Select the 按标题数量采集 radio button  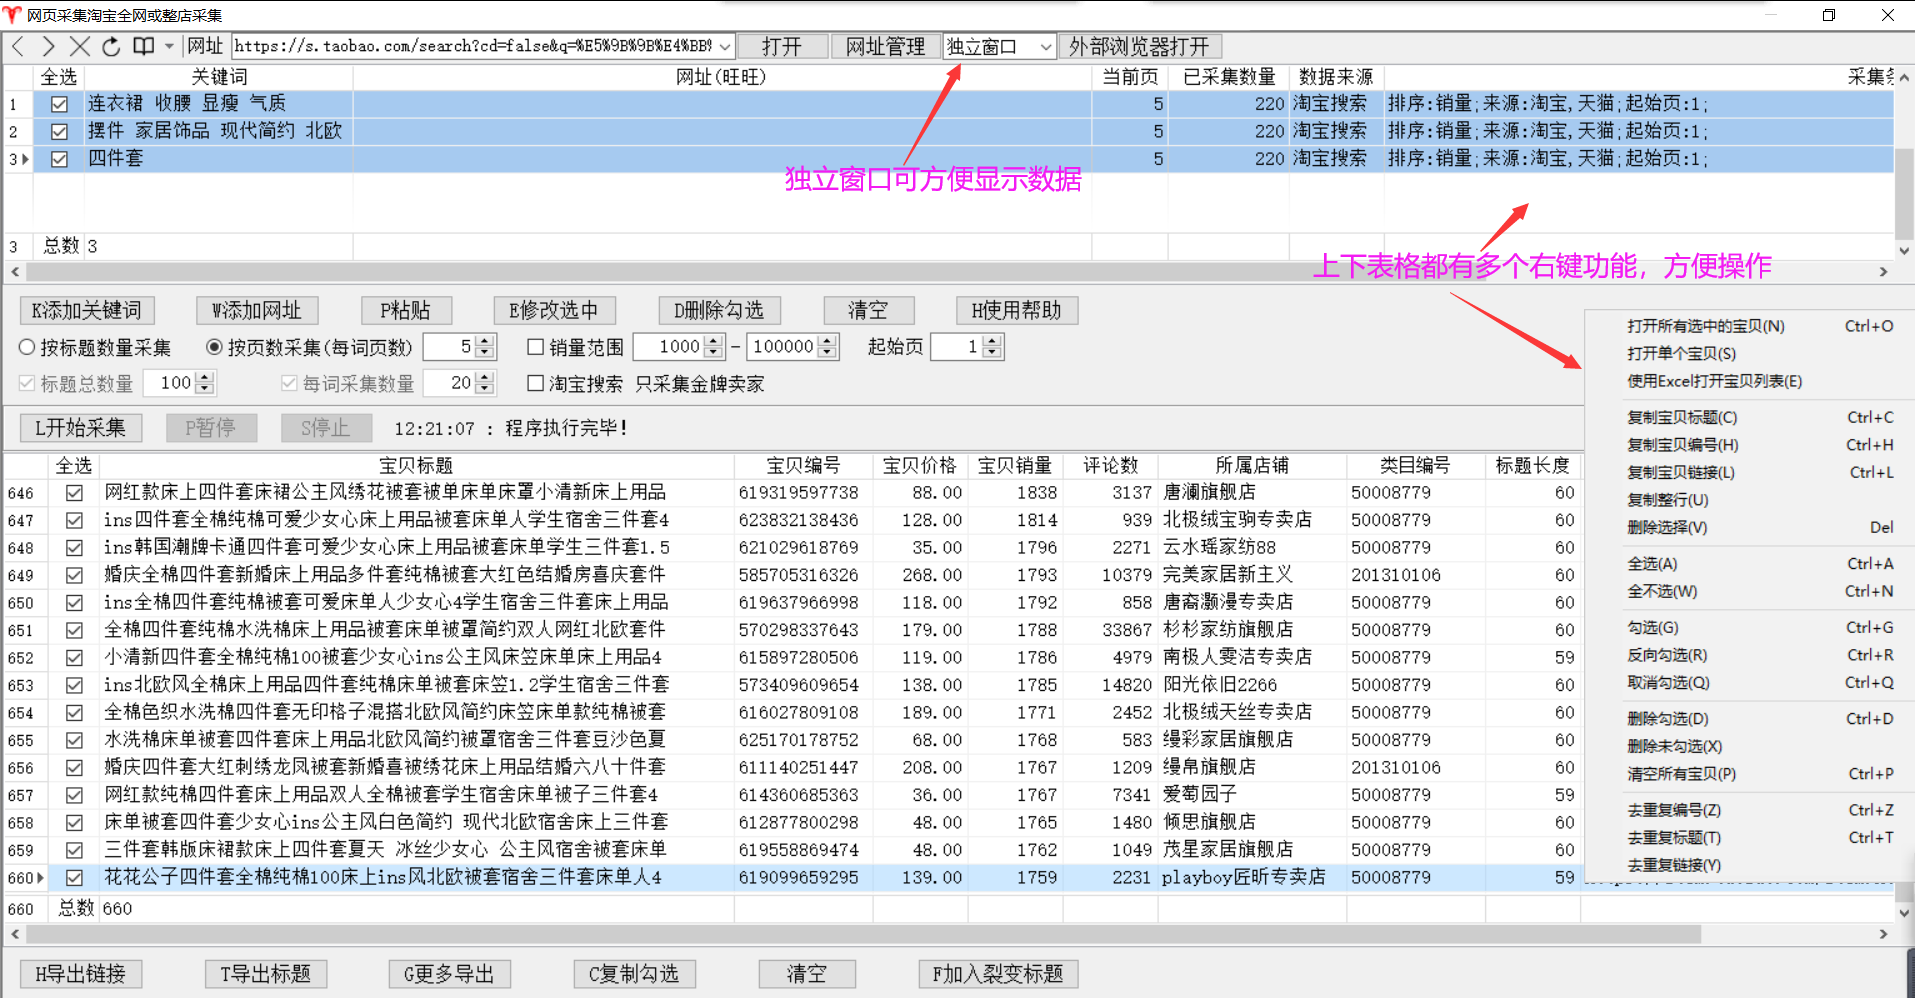coord(27,347)
